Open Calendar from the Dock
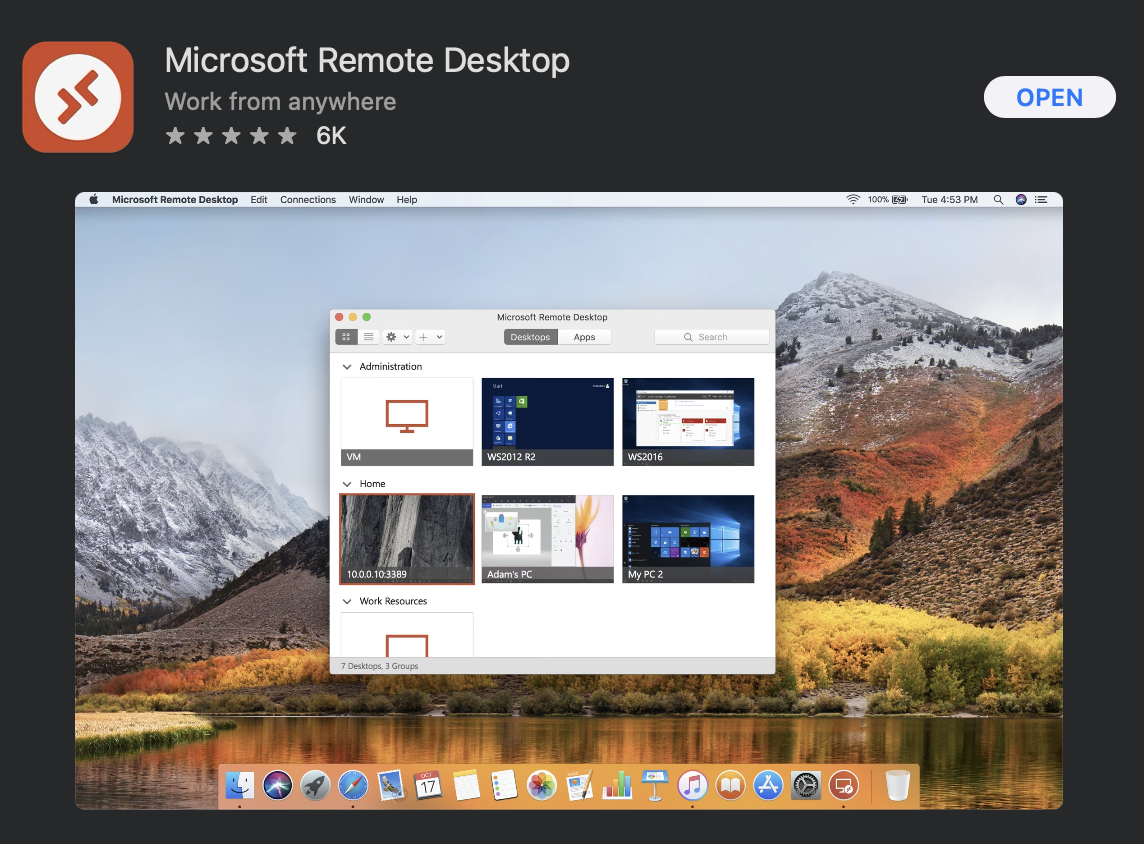This screenshot has height=844, width=1144. 428,786
